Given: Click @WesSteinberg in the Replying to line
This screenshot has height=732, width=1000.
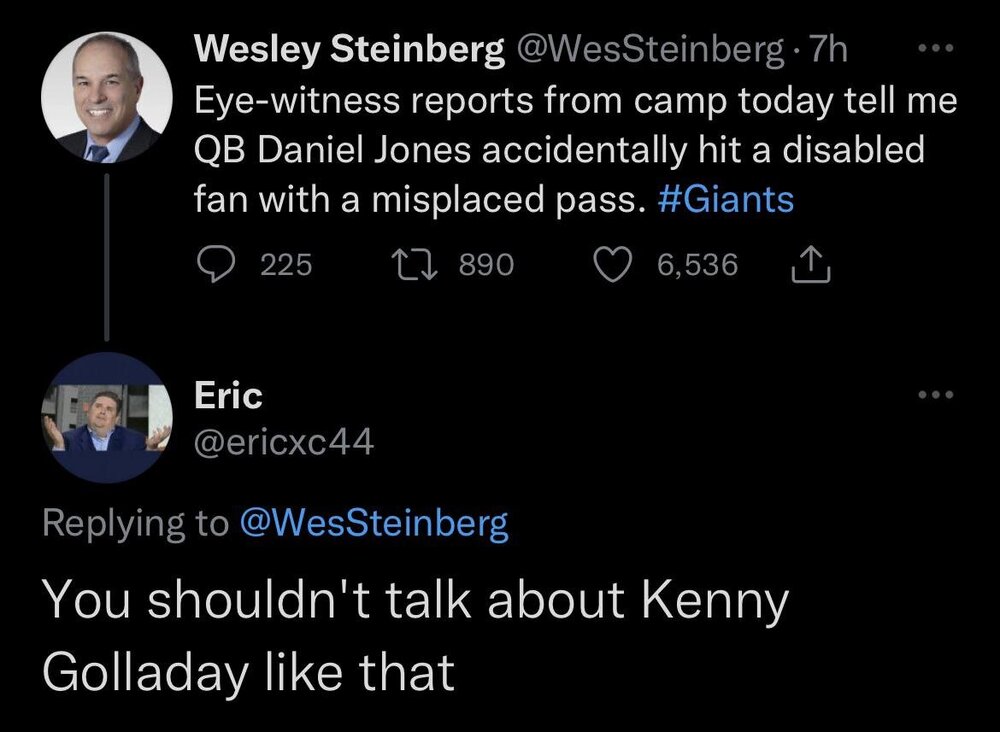Looking at the screenshot, I should coord(374,523).
